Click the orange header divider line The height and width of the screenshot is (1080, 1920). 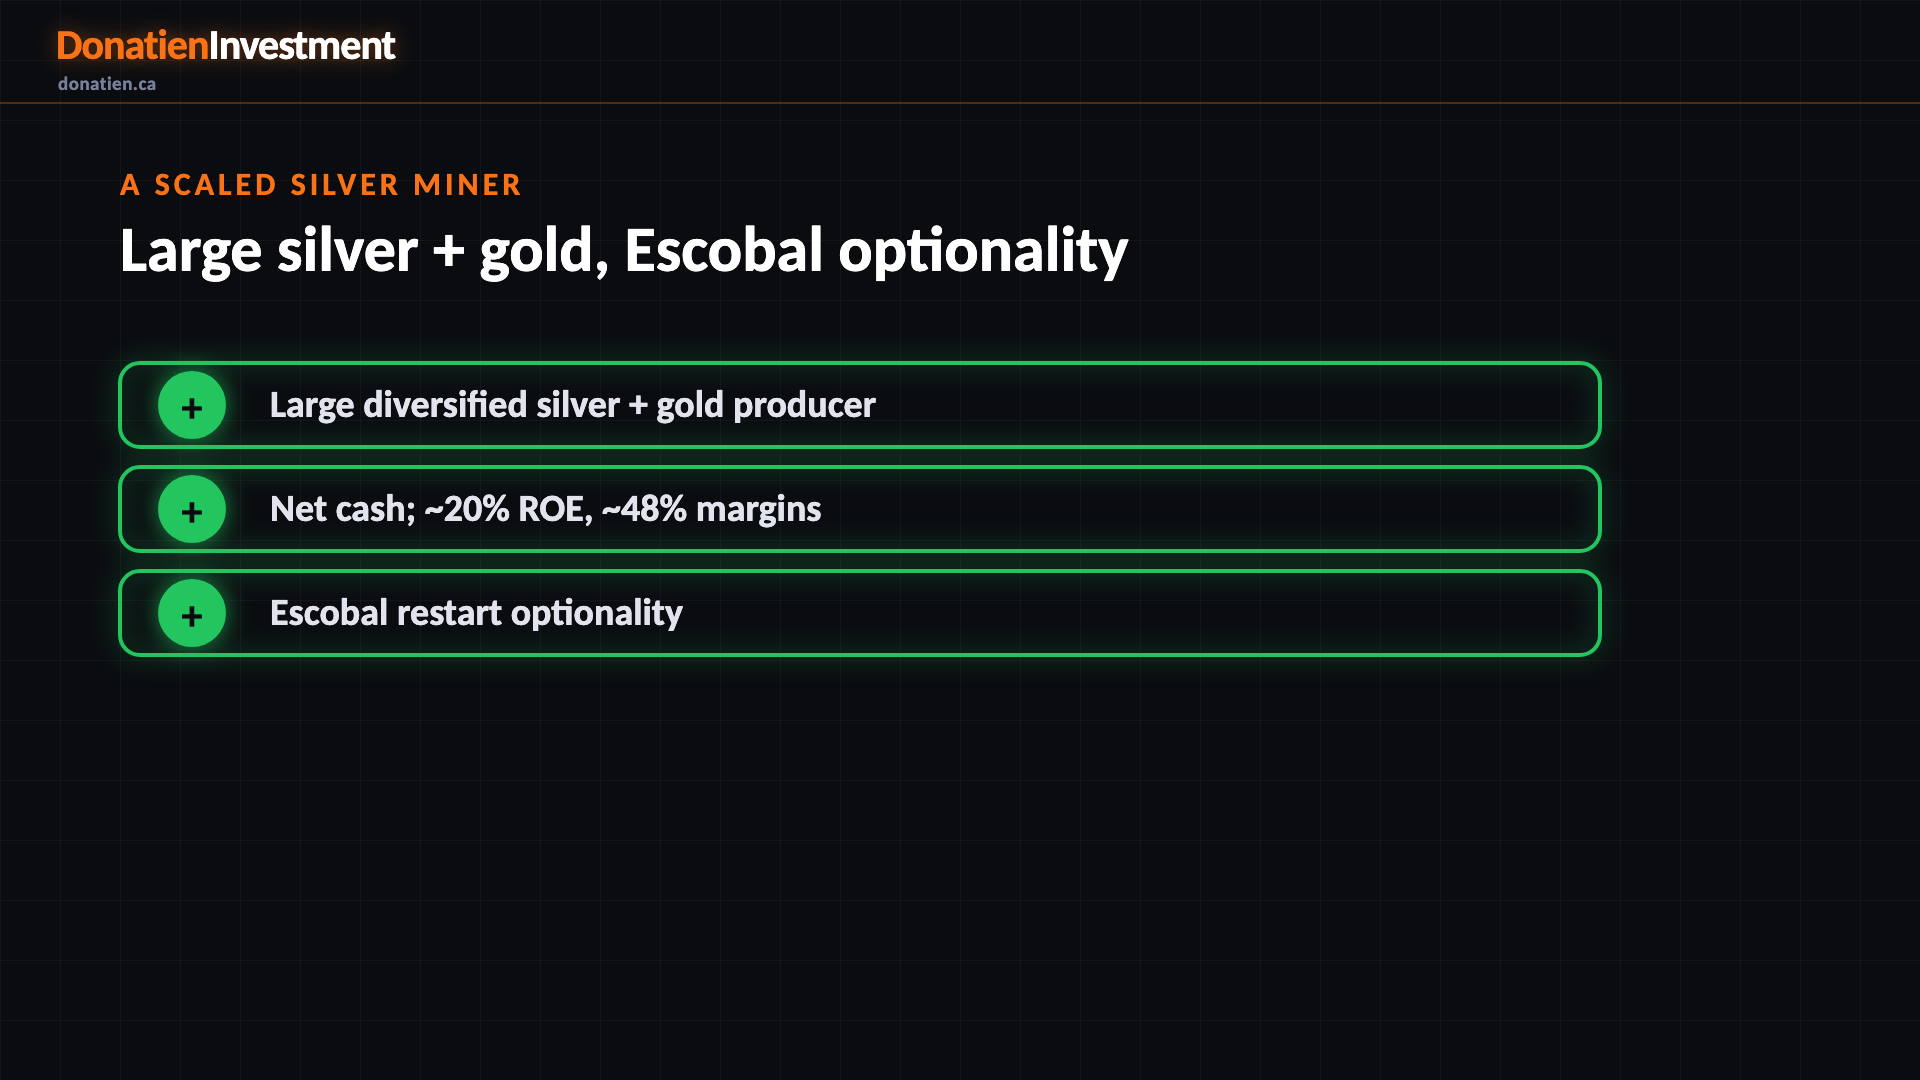coord(960,103)
